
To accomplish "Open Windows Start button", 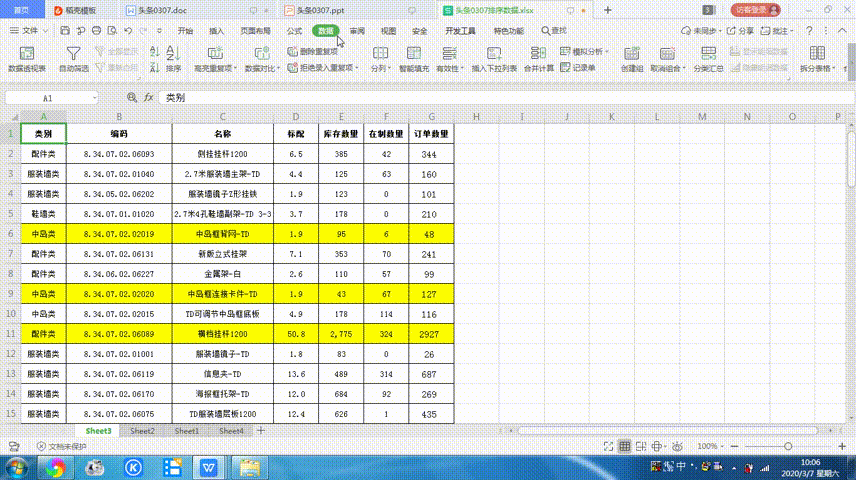I will [16, 468].
